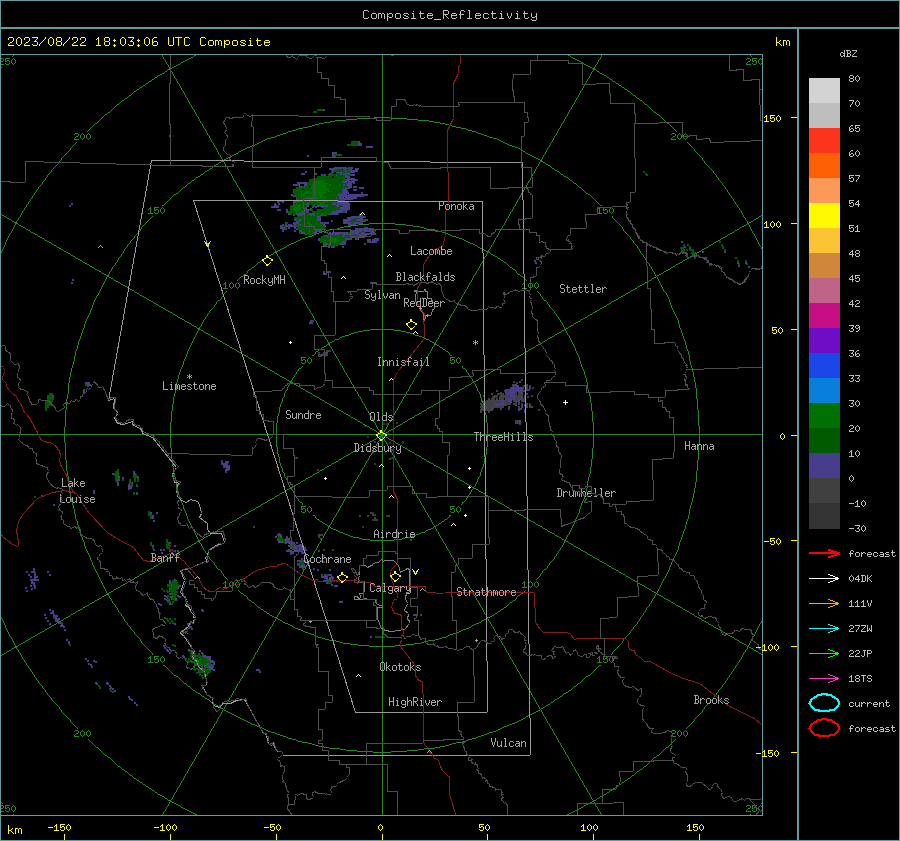The image size is (900, 841).
Task: Click the yellow diamond marker near RockyMH
Action: (267, 261)
